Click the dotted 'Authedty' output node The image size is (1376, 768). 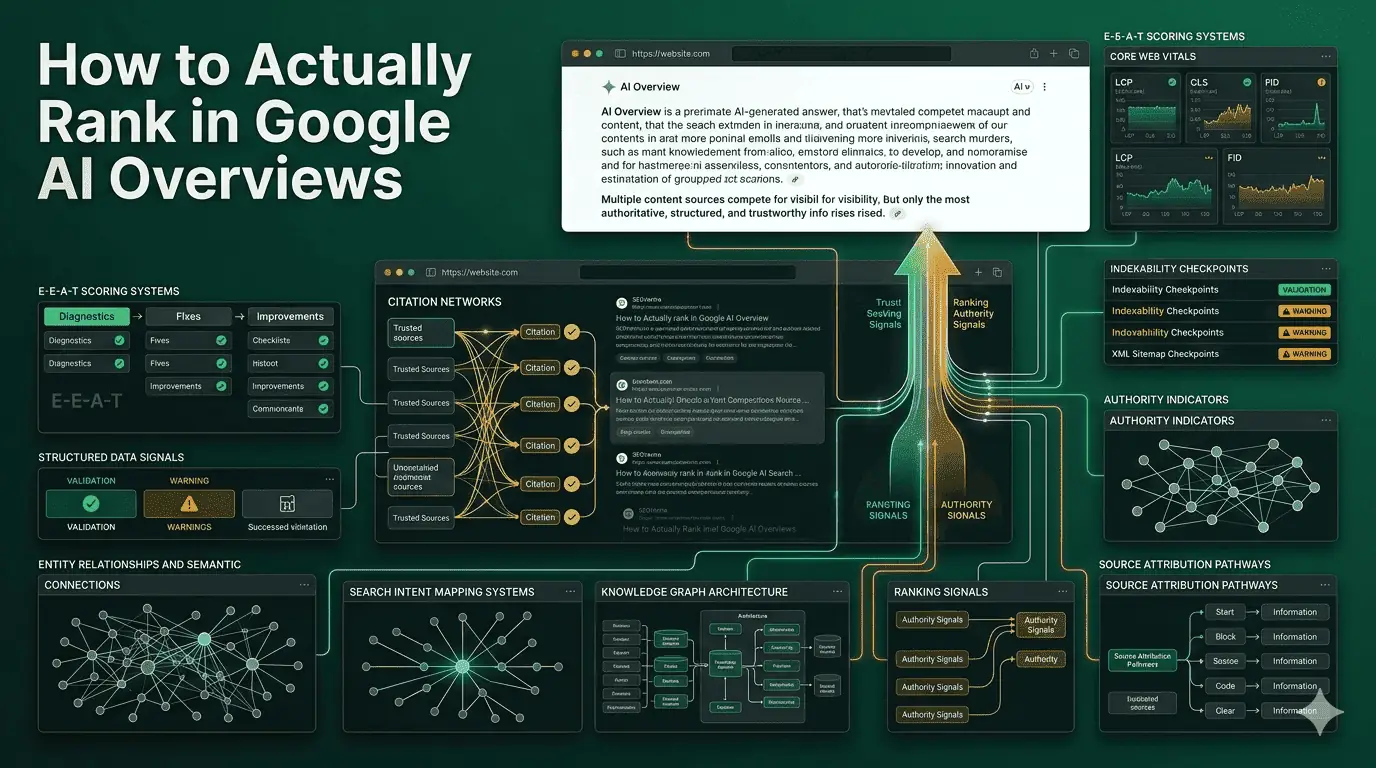(x=1041, y=659)
